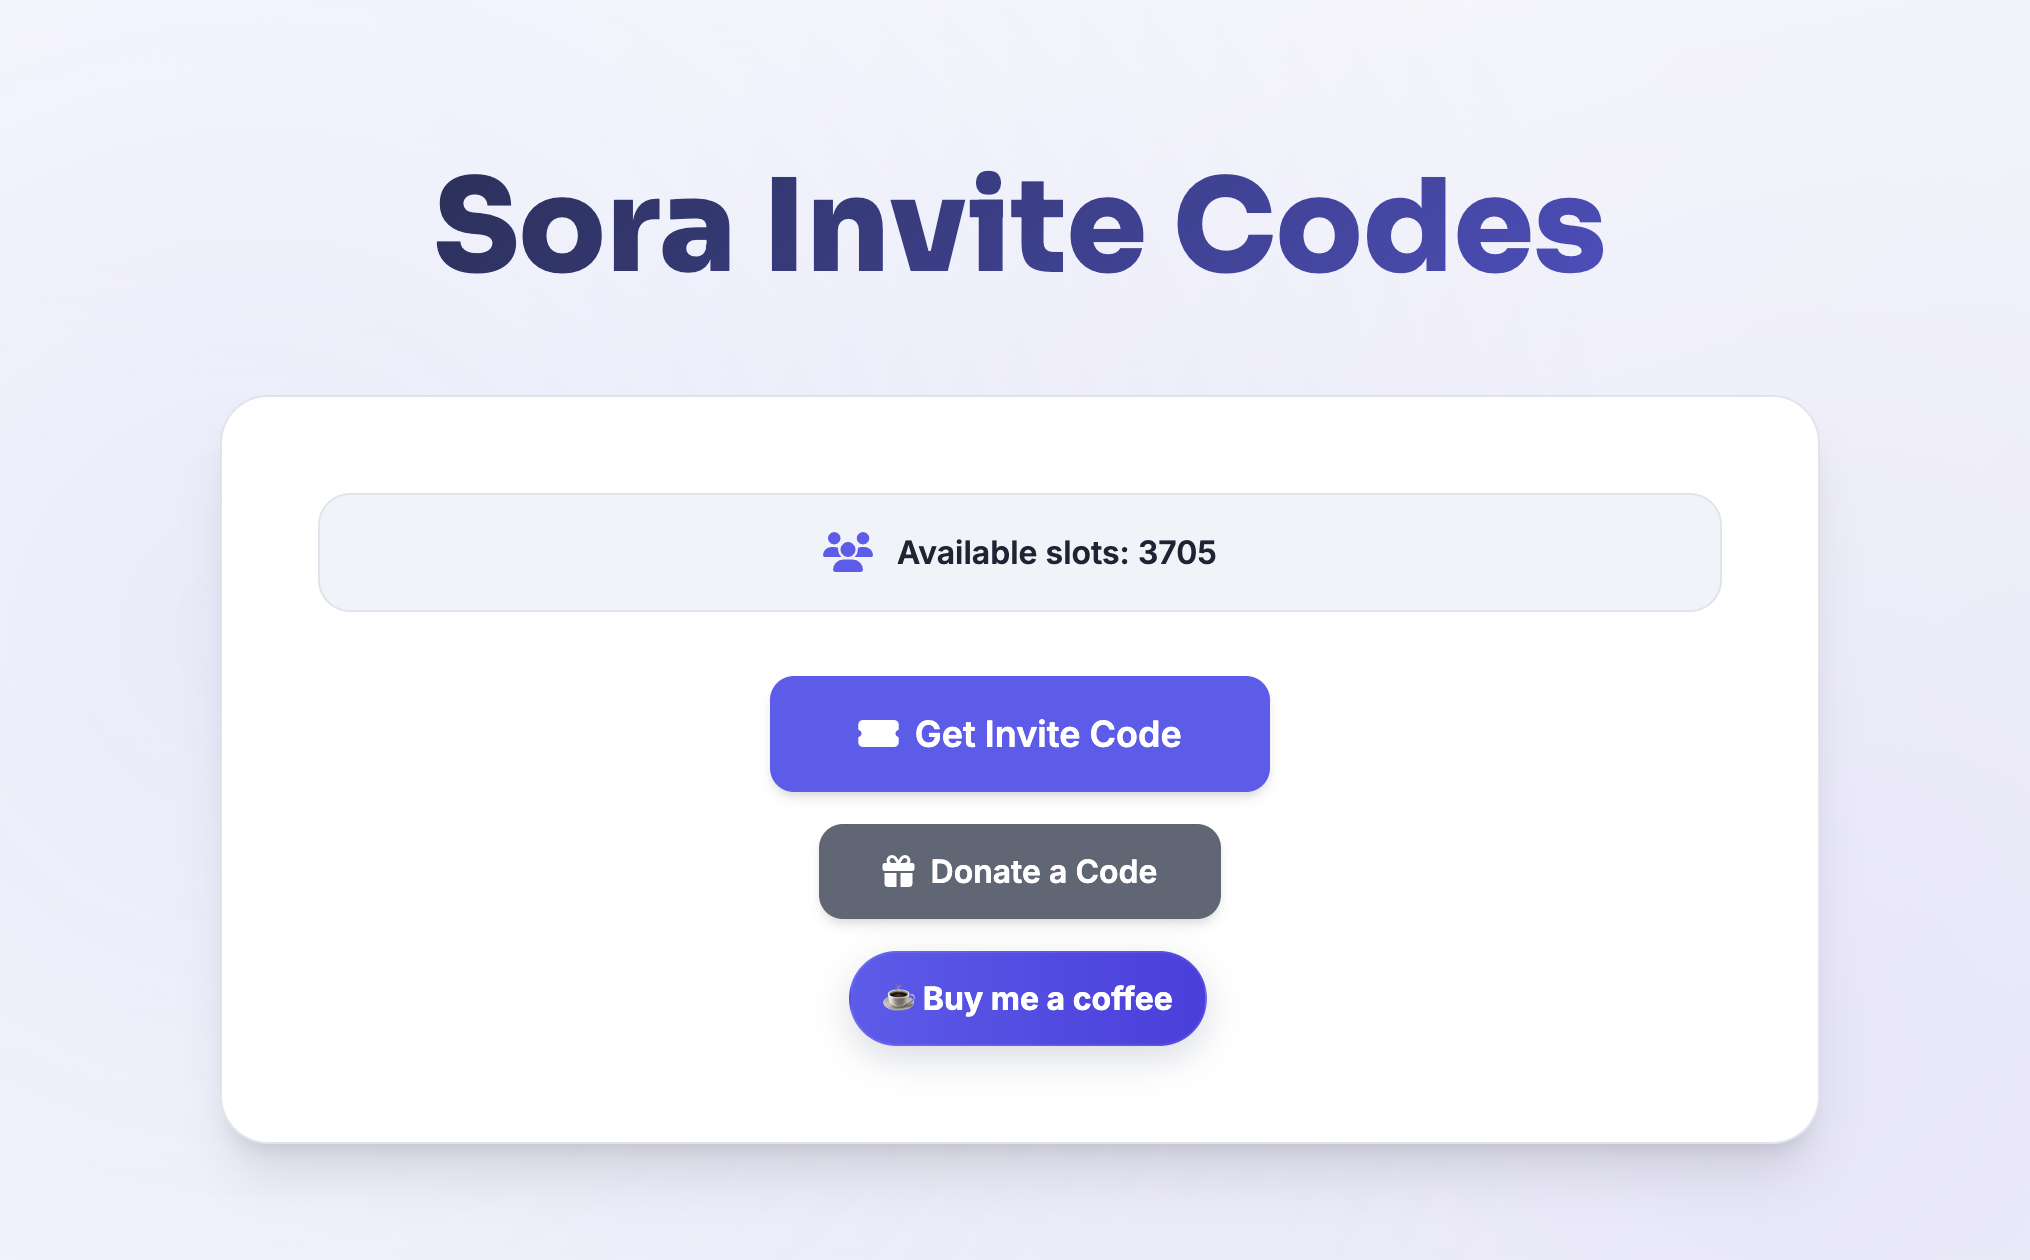Click the gift icon on Donate a Code
The image size is (2030, 1260).
pyautogui.click(x=898, y=871)
